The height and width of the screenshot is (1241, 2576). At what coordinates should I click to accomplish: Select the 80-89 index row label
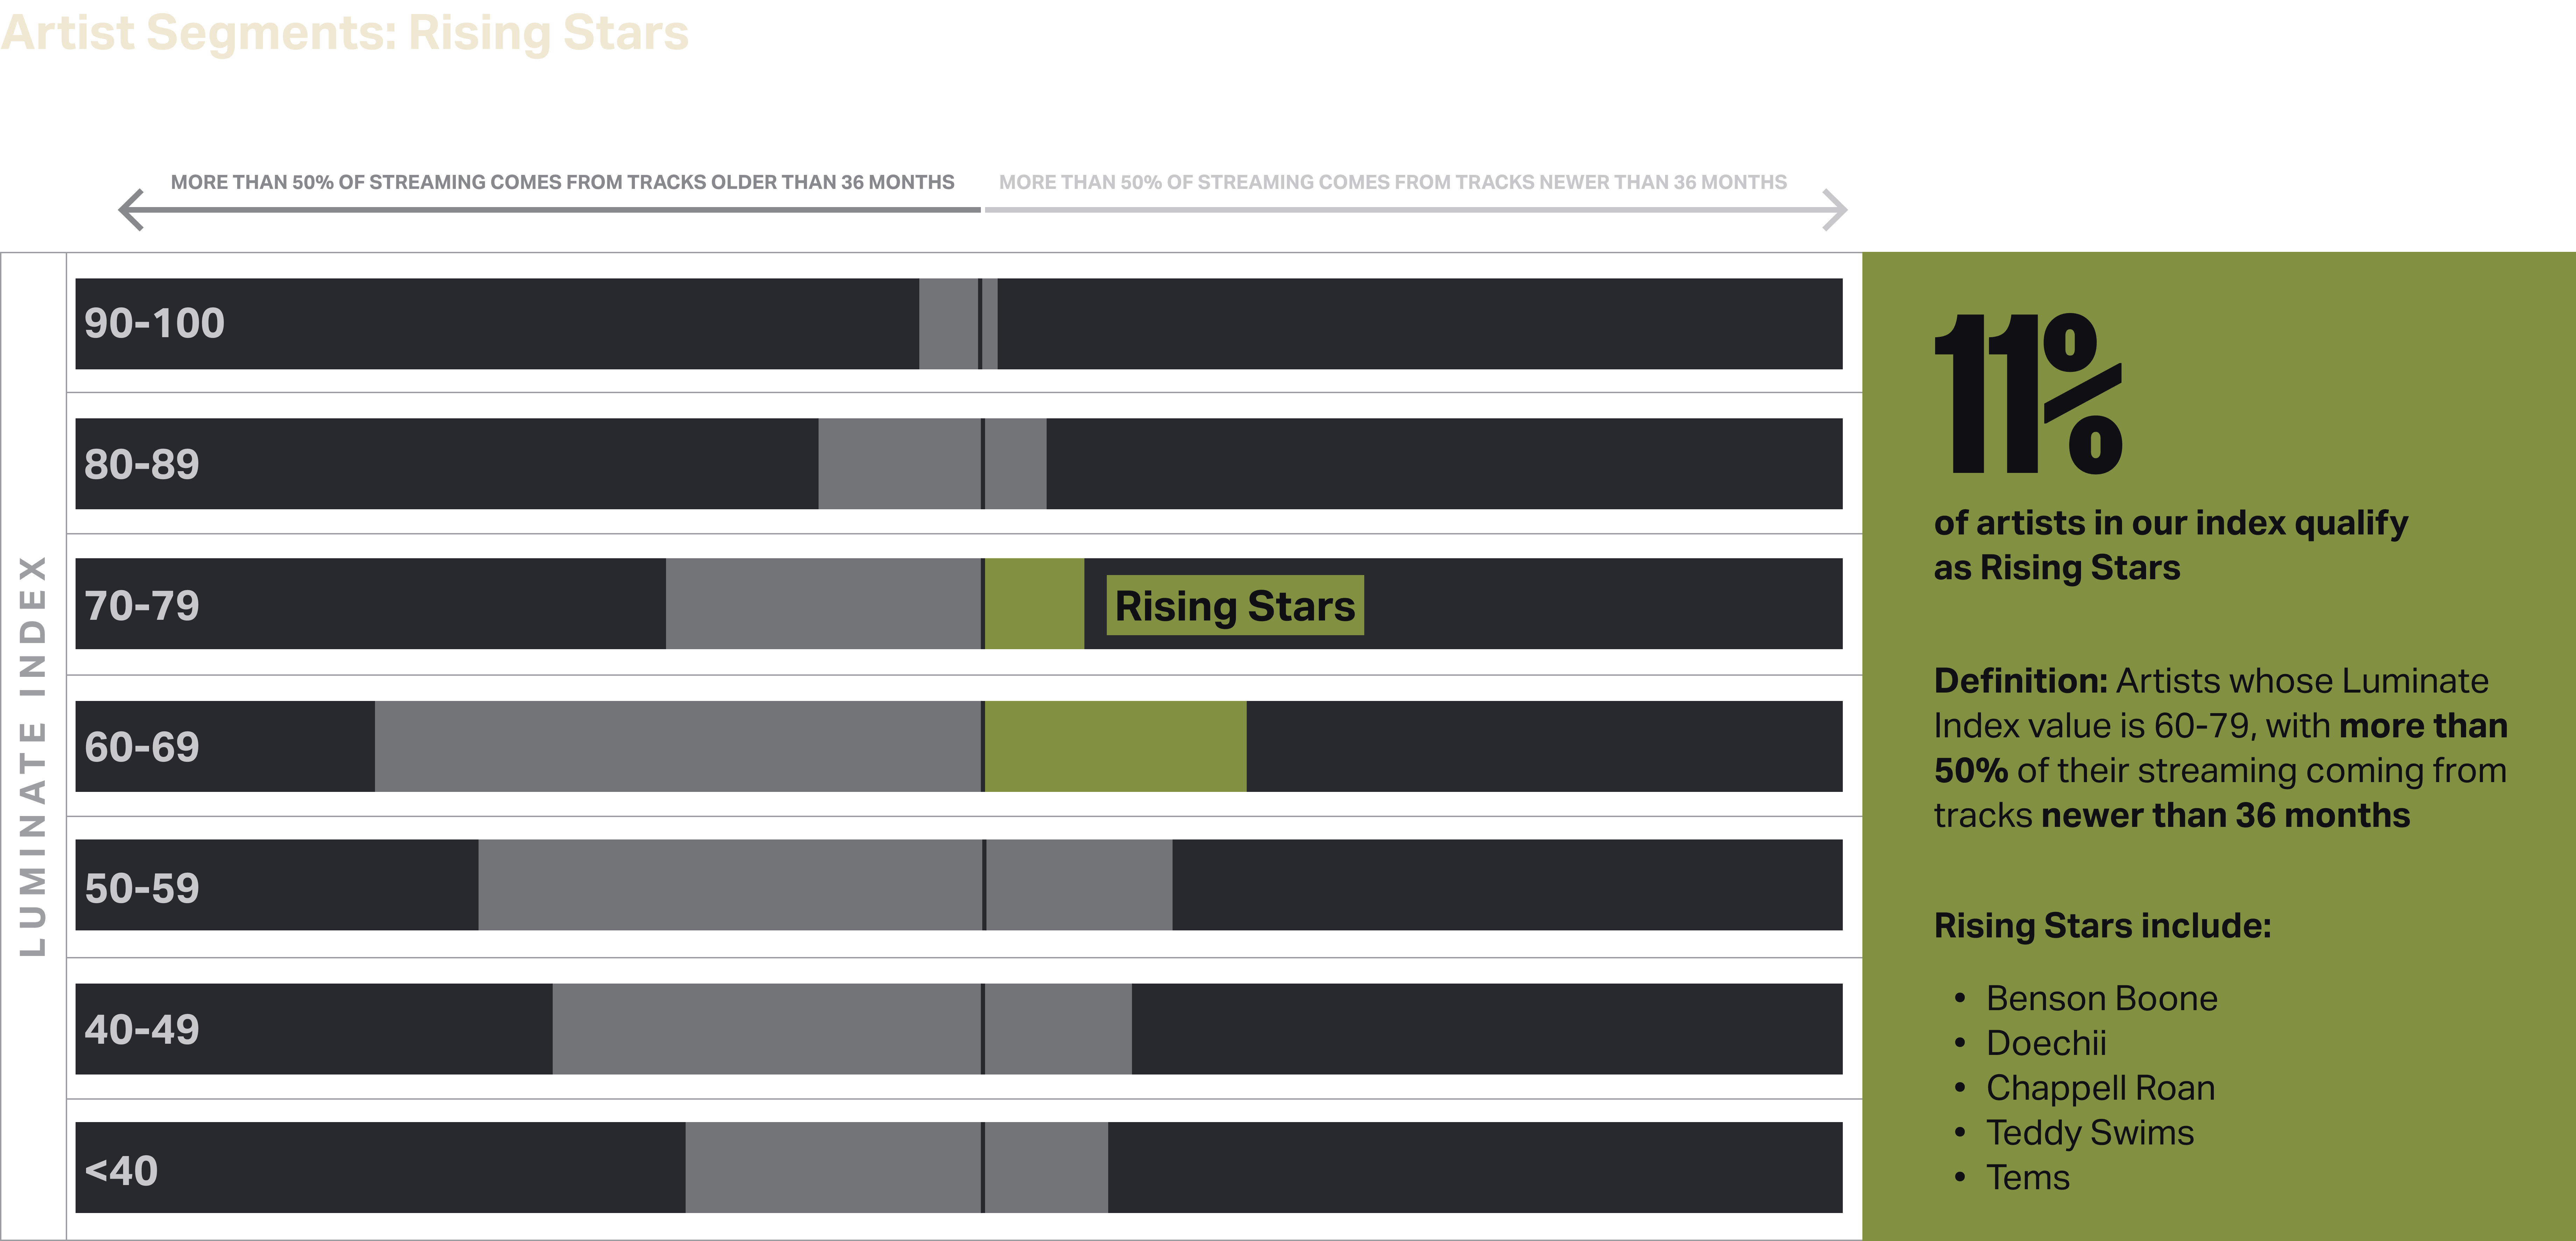click(x=142, y=464)
